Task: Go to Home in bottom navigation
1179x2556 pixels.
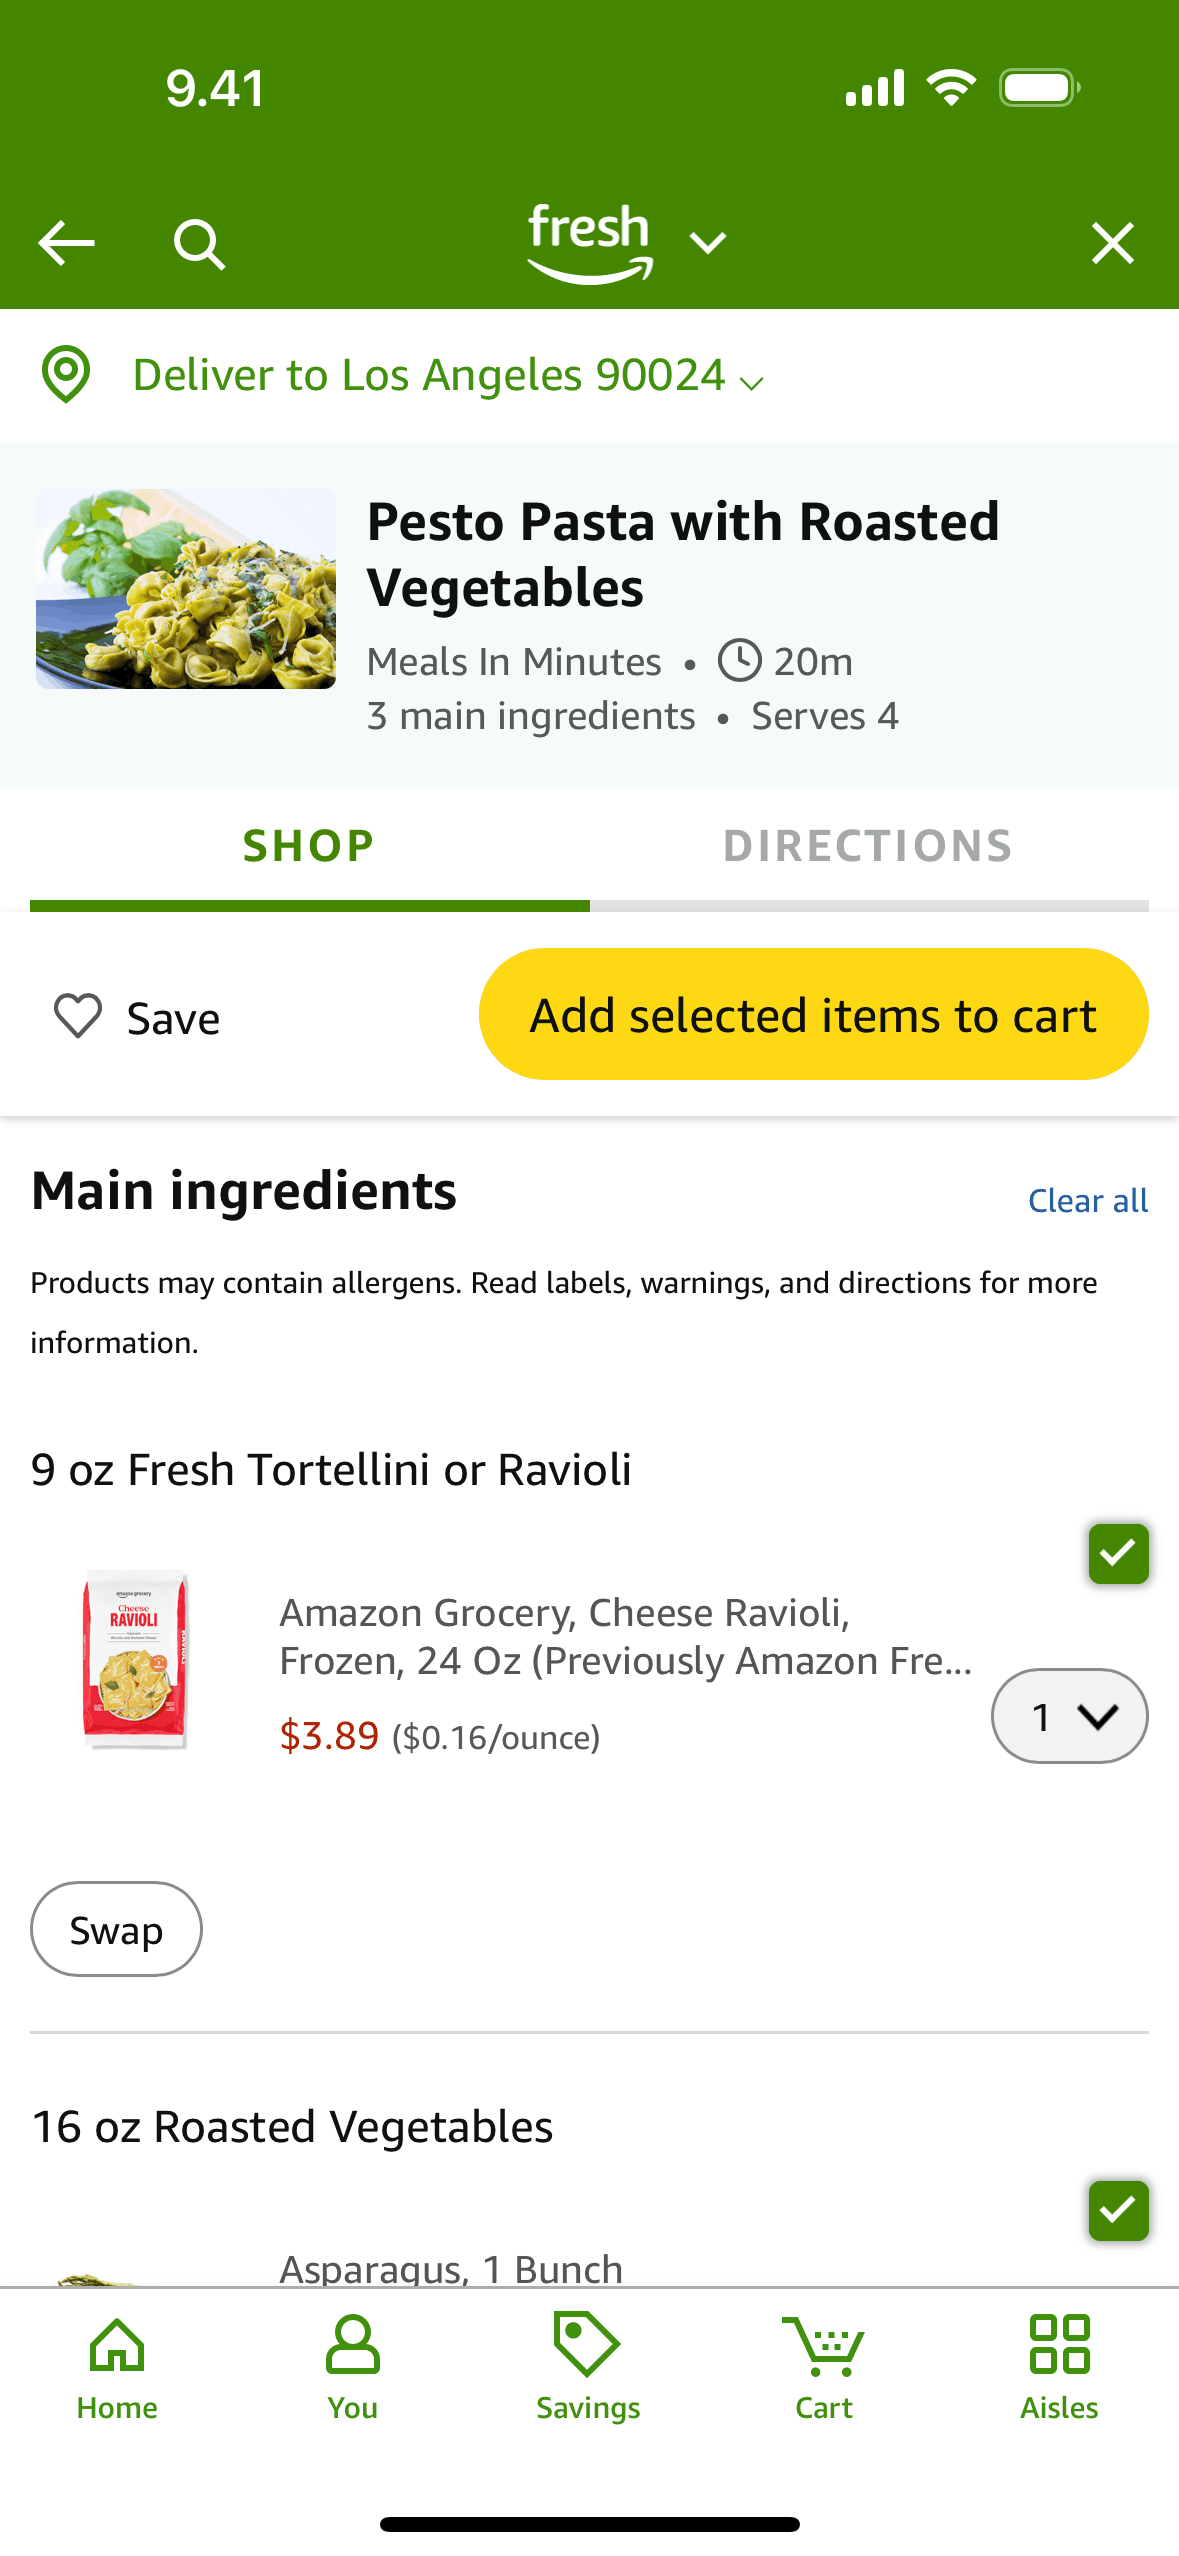Action: (117, 2366)
